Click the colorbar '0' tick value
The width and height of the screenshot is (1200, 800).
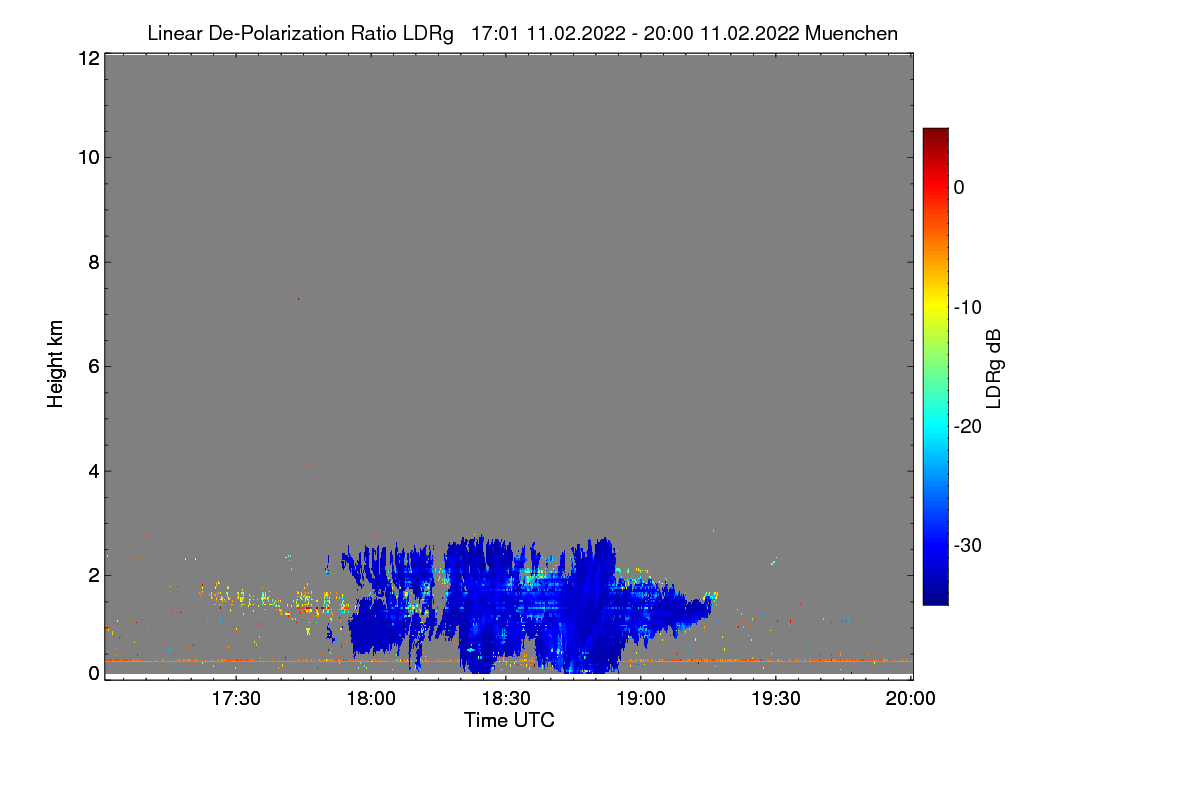point(959,187)
